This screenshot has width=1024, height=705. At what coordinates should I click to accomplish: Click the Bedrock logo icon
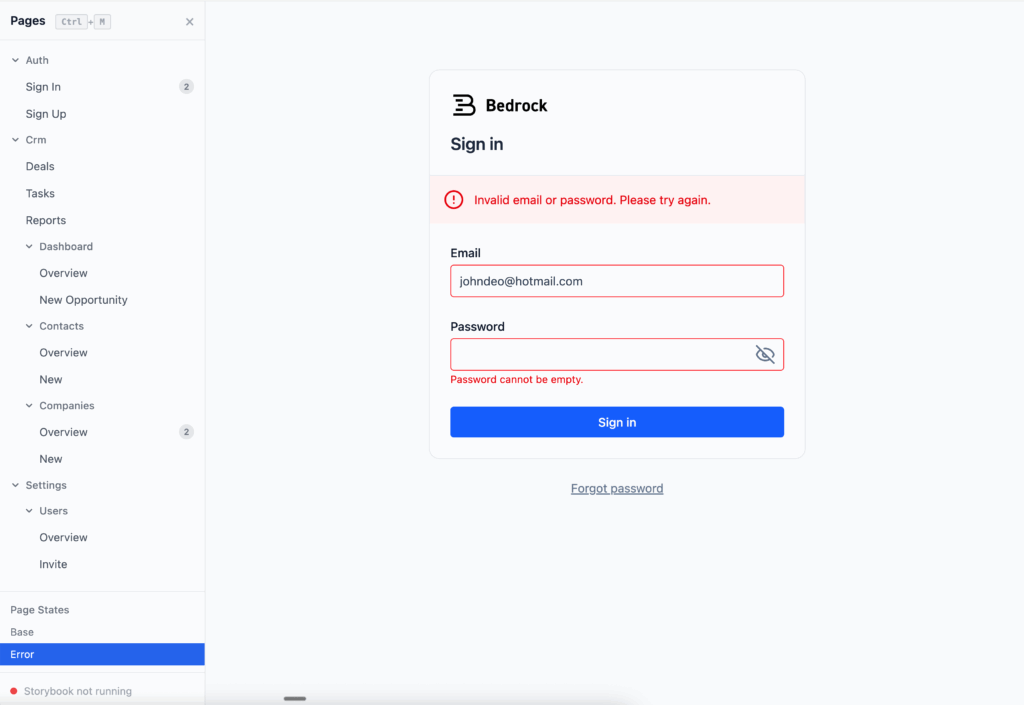click(x=463, y=105)
